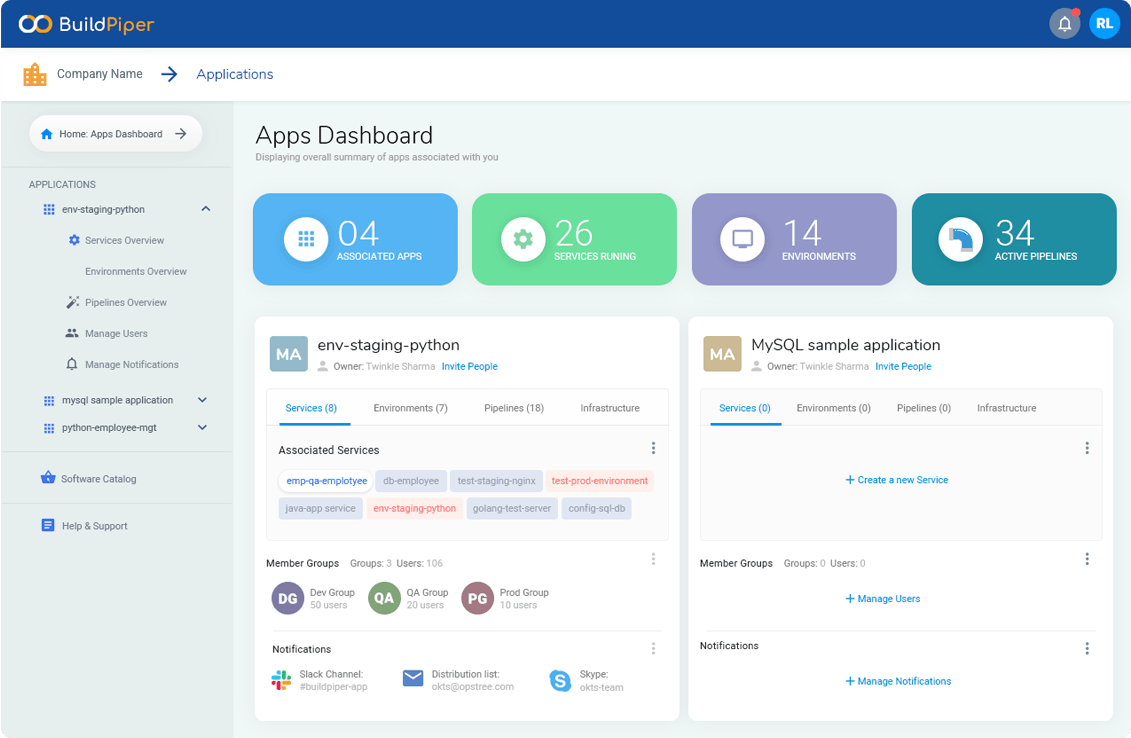
Task: Expand the mysql sample application item
Action: pyautogui.click(x=202, y=400)
